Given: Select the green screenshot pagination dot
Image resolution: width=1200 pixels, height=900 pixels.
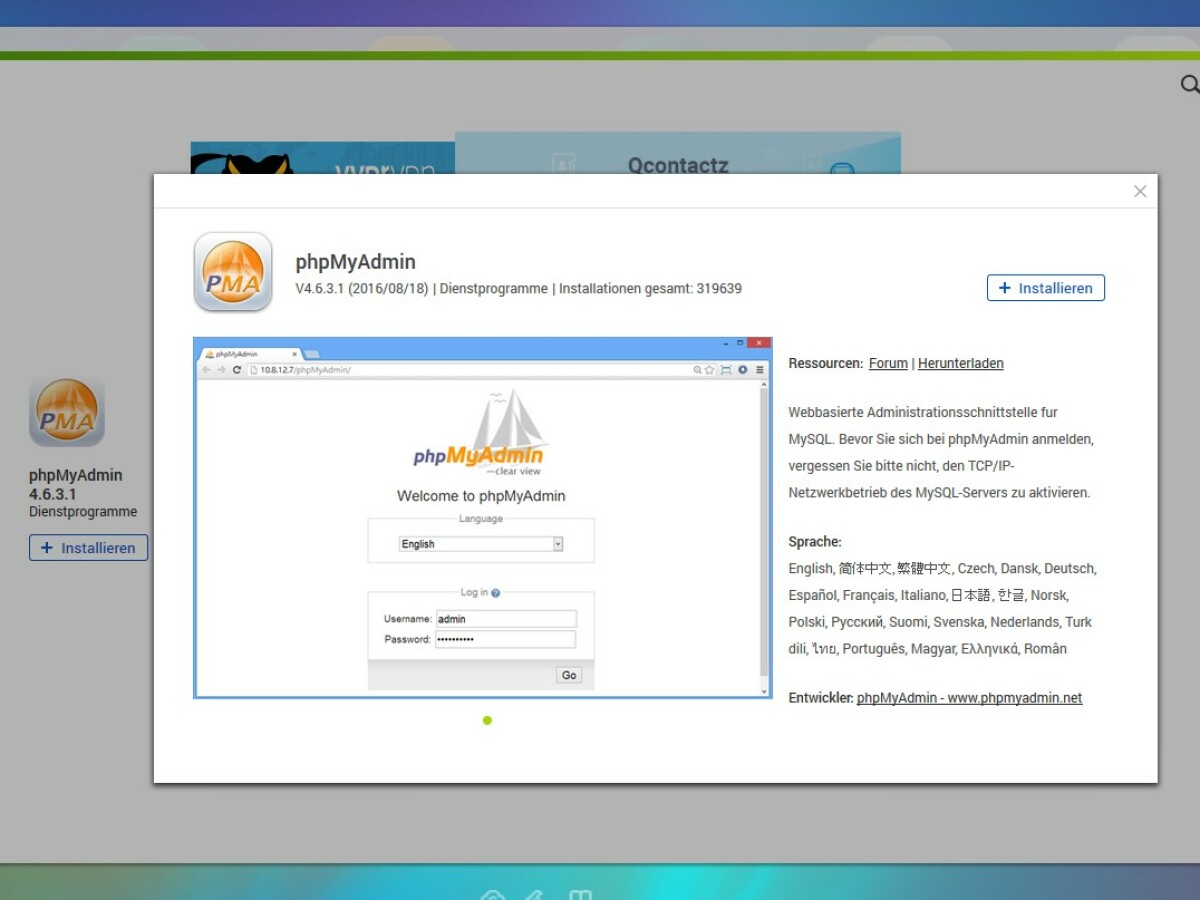Looking at the screenshot, I should tap(487, 720).
